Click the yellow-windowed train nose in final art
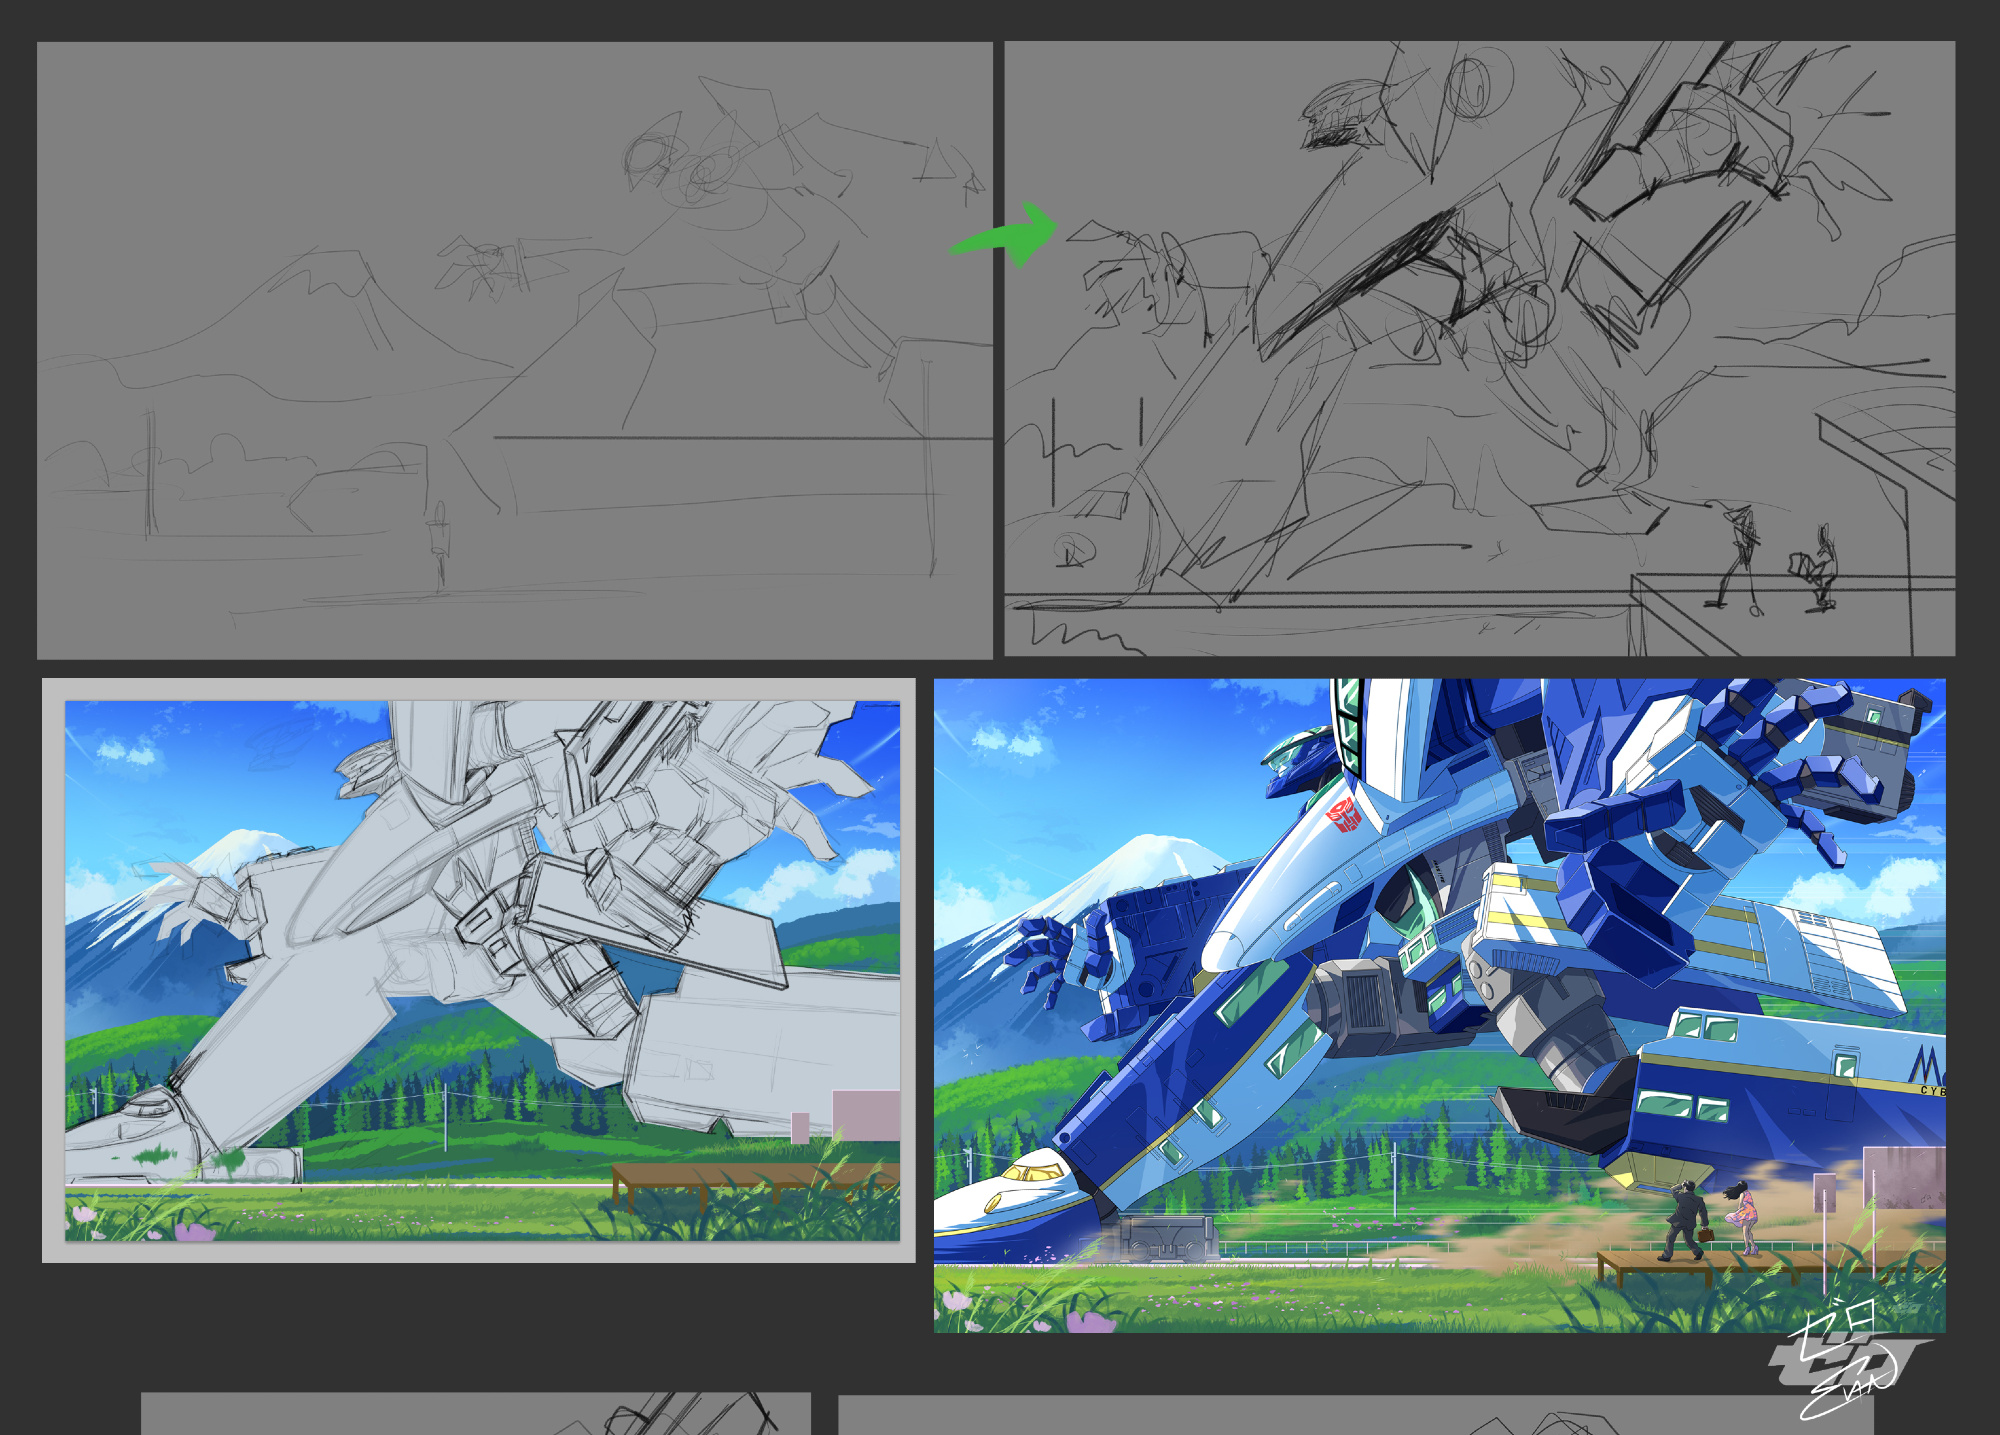Viewport: 2000px width, 1435px height. pos(1030,1172)
